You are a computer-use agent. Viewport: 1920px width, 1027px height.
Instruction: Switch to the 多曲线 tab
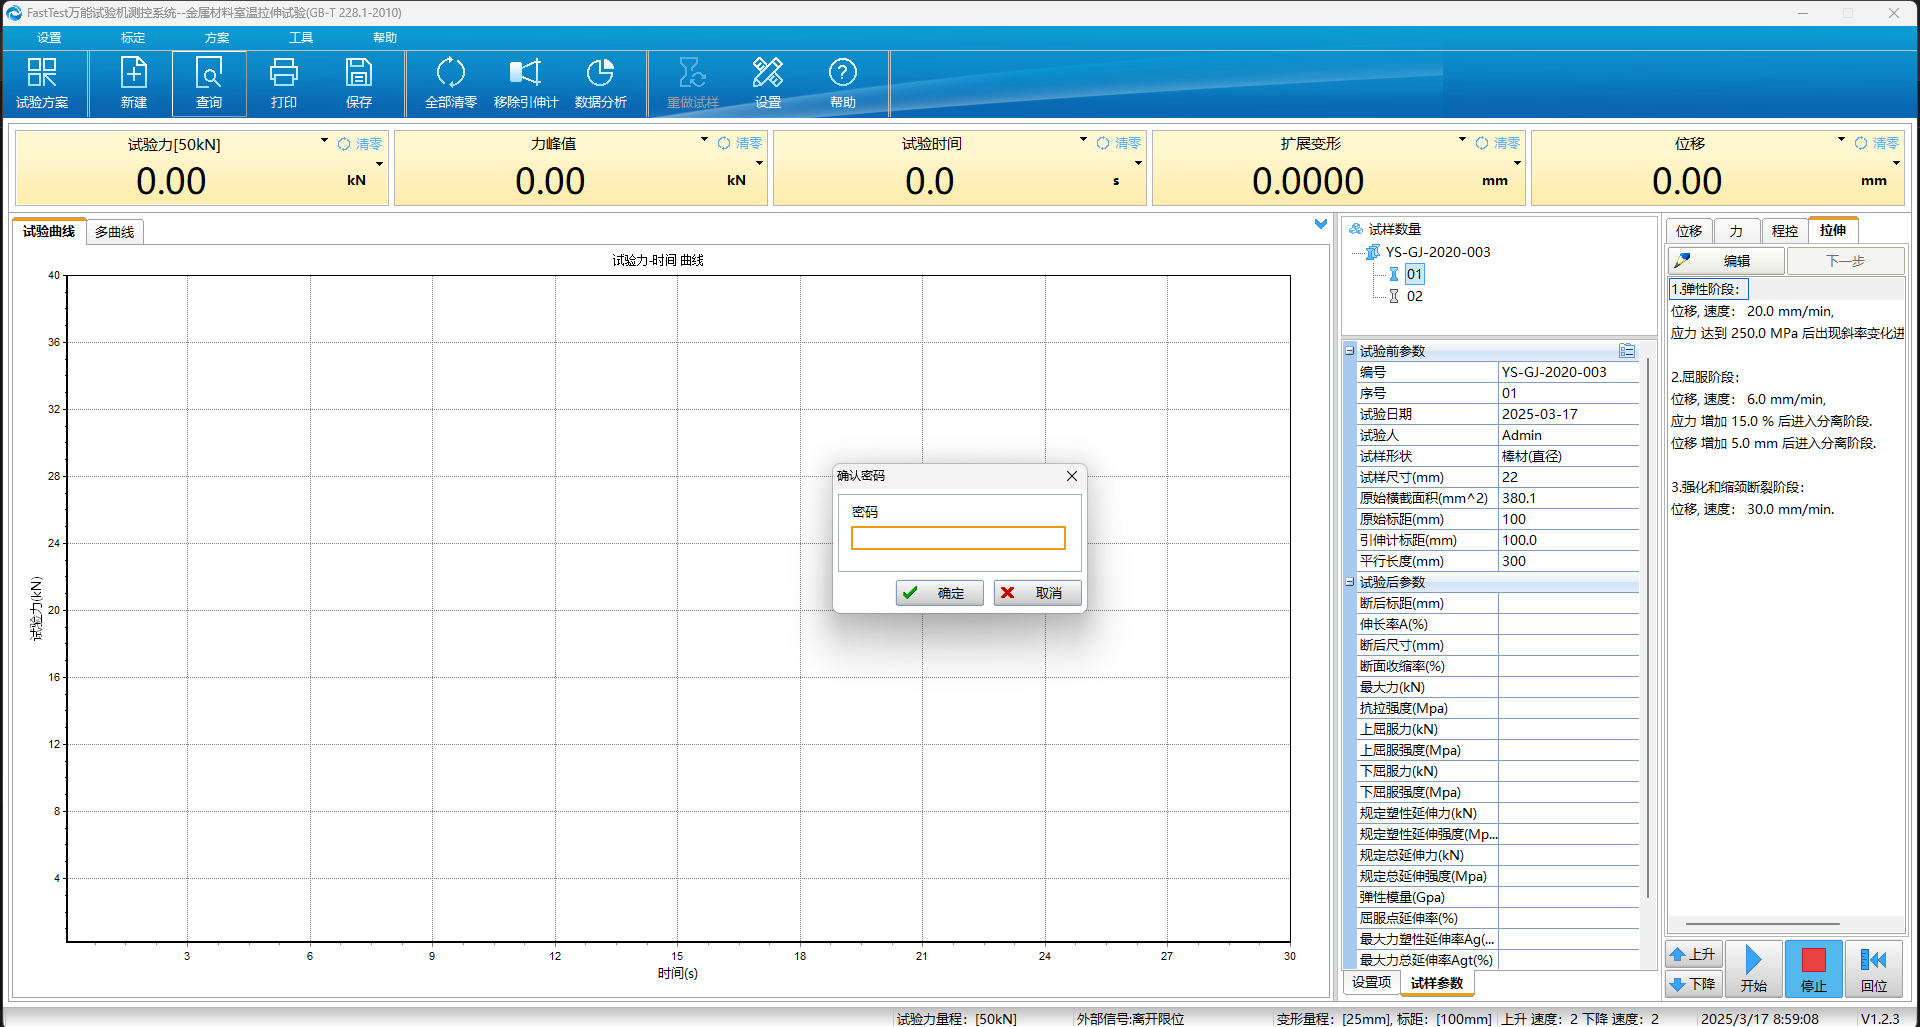pyautogui.click(x=115, y=232)
